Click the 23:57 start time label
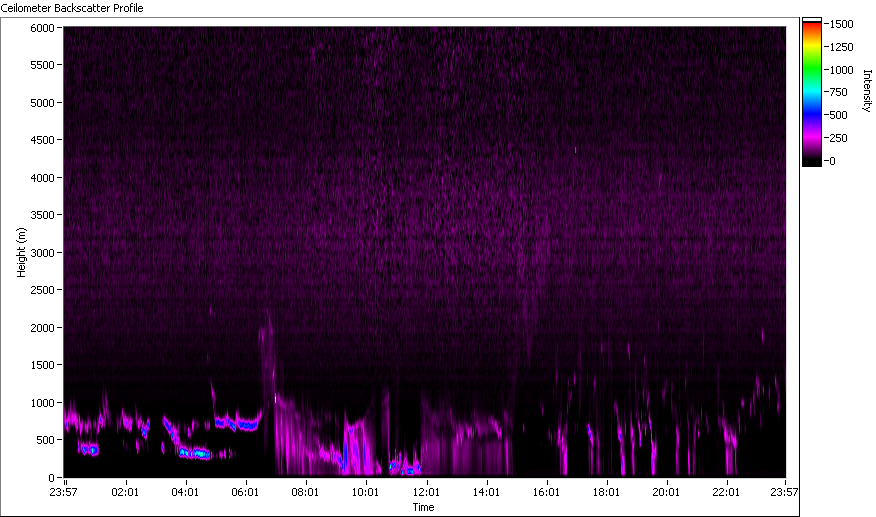The image size is (876, 517). pyautogui.click(x=63, y=492)
